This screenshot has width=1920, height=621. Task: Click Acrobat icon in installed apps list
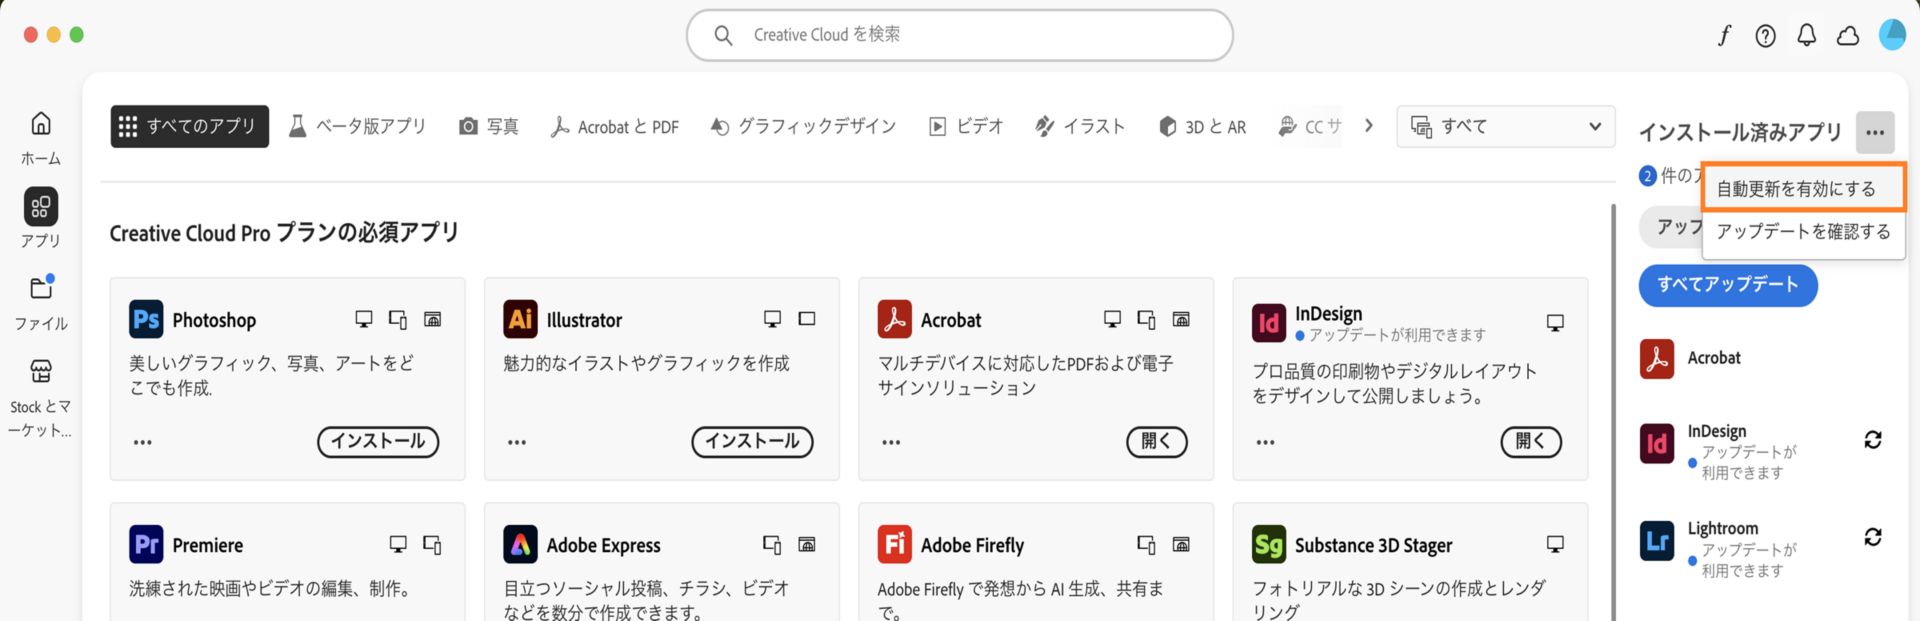(1657, 359)
